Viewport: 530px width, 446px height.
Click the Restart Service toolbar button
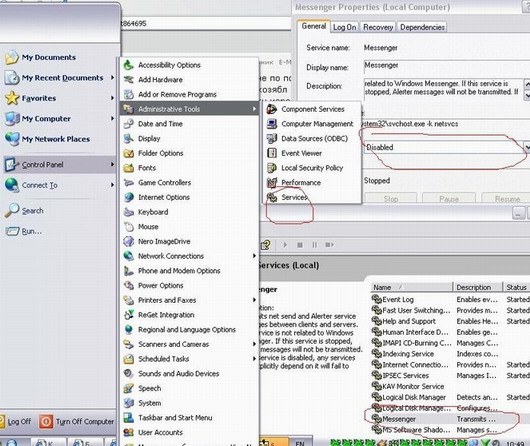(x=329, y=245)
